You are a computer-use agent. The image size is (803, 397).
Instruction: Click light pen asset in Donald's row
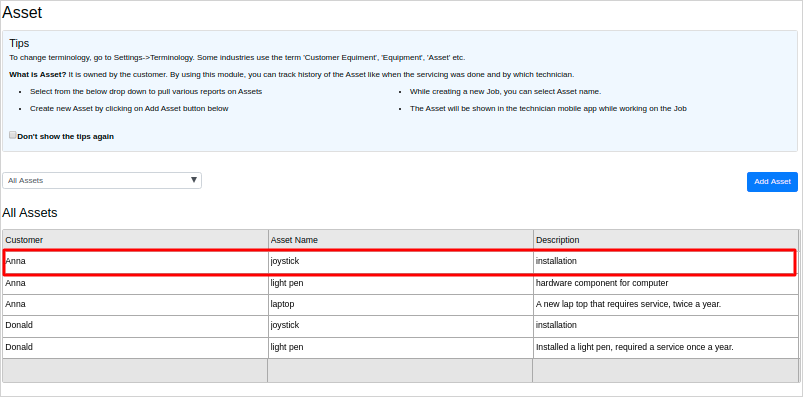(x=287, y=347)
